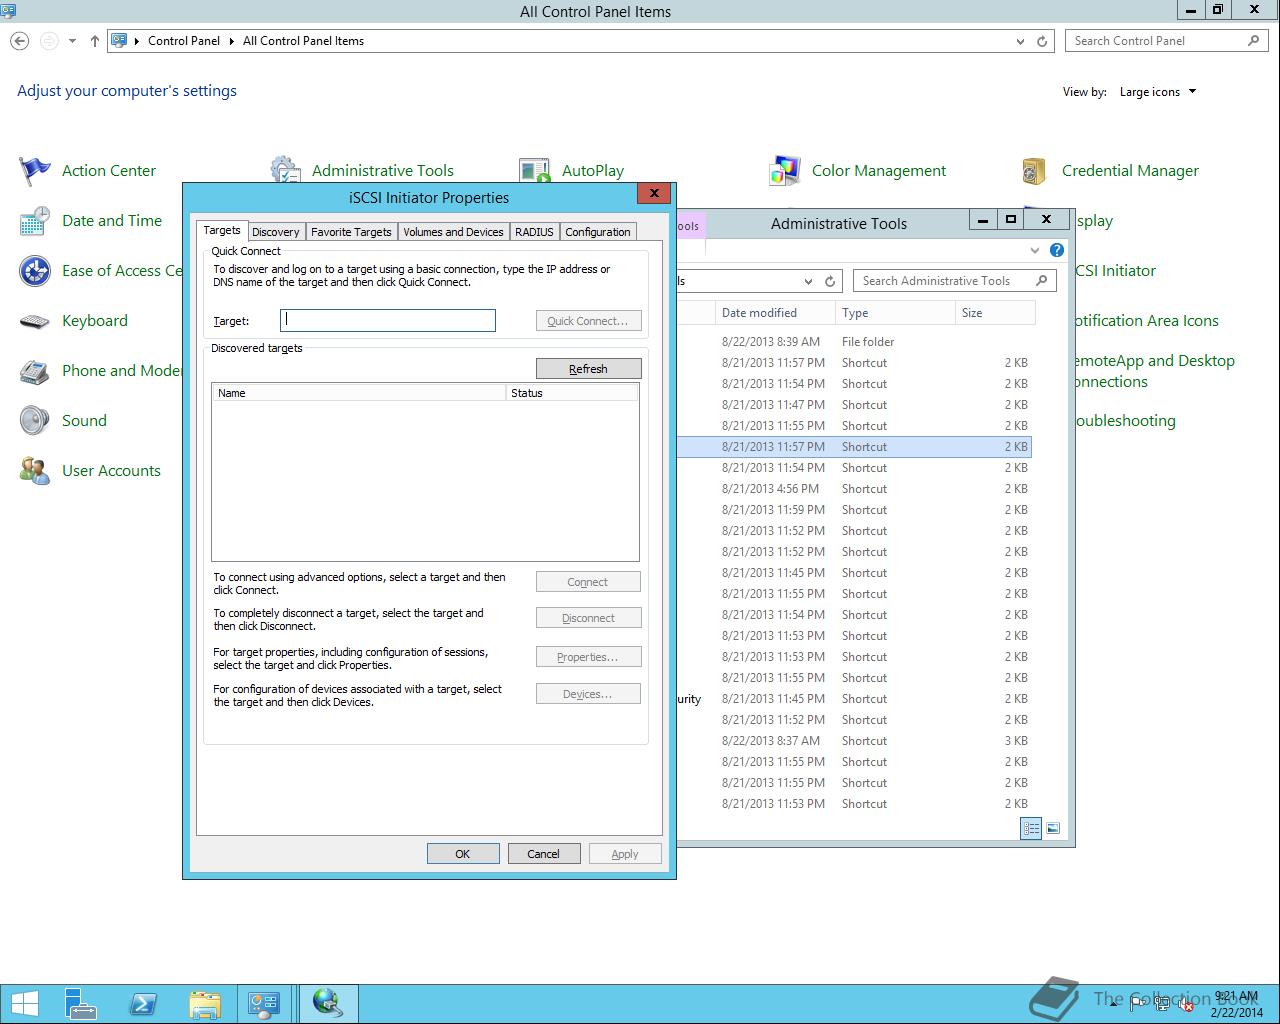The height and width of the screenshot is (1024, 1280).
Task: Open the AutoPlay icon
Action: pyautogui.click(x=535, y=170)
